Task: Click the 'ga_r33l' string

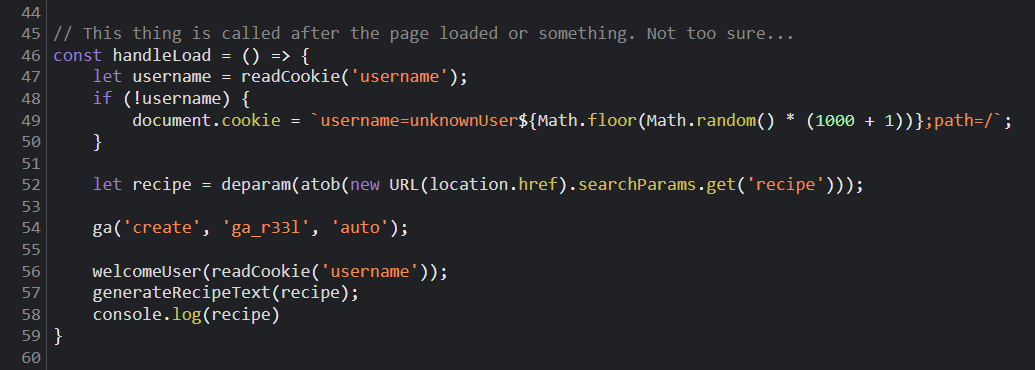Action: pos(265,229)
